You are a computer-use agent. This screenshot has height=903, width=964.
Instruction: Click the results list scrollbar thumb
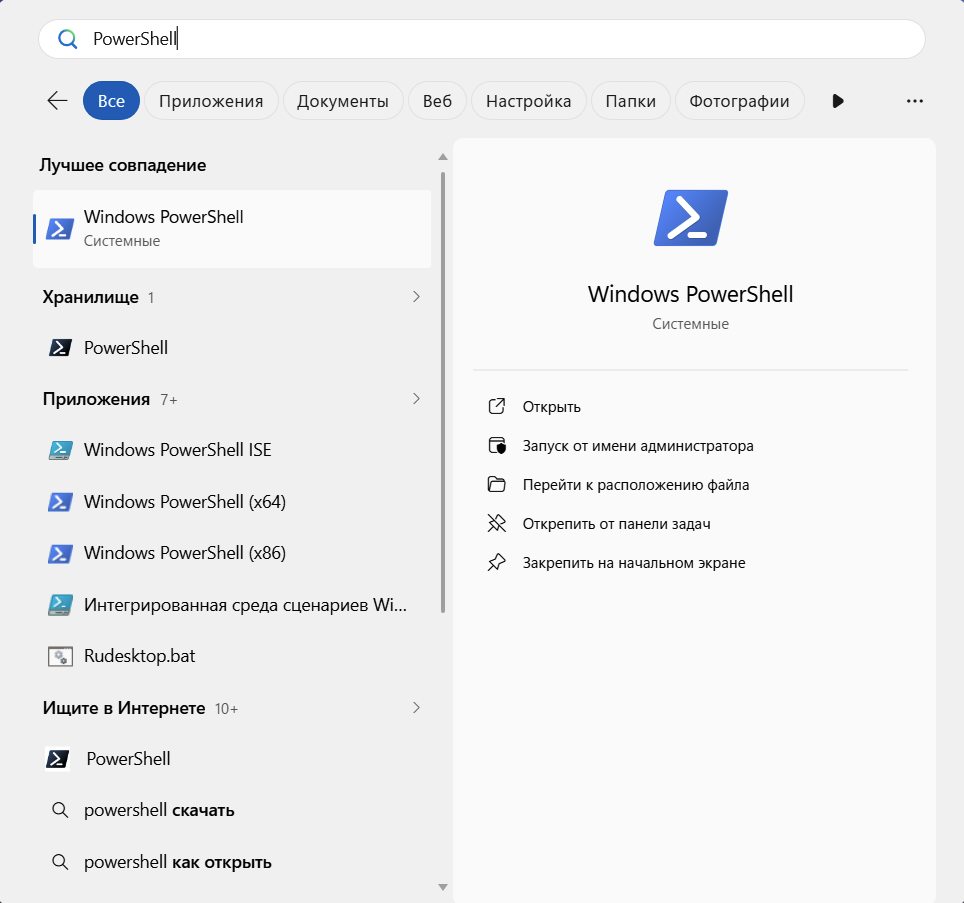[x=443, y=392]
